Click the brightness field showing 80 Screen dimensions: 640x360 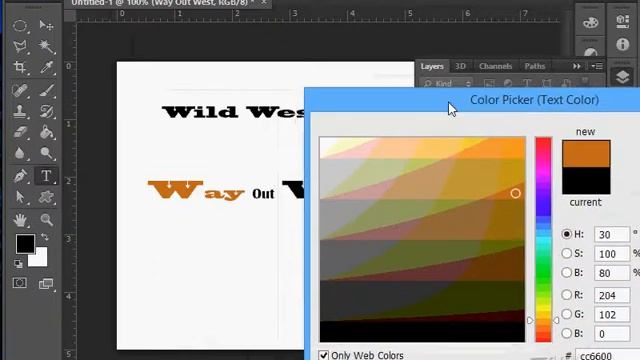(612, 273)
